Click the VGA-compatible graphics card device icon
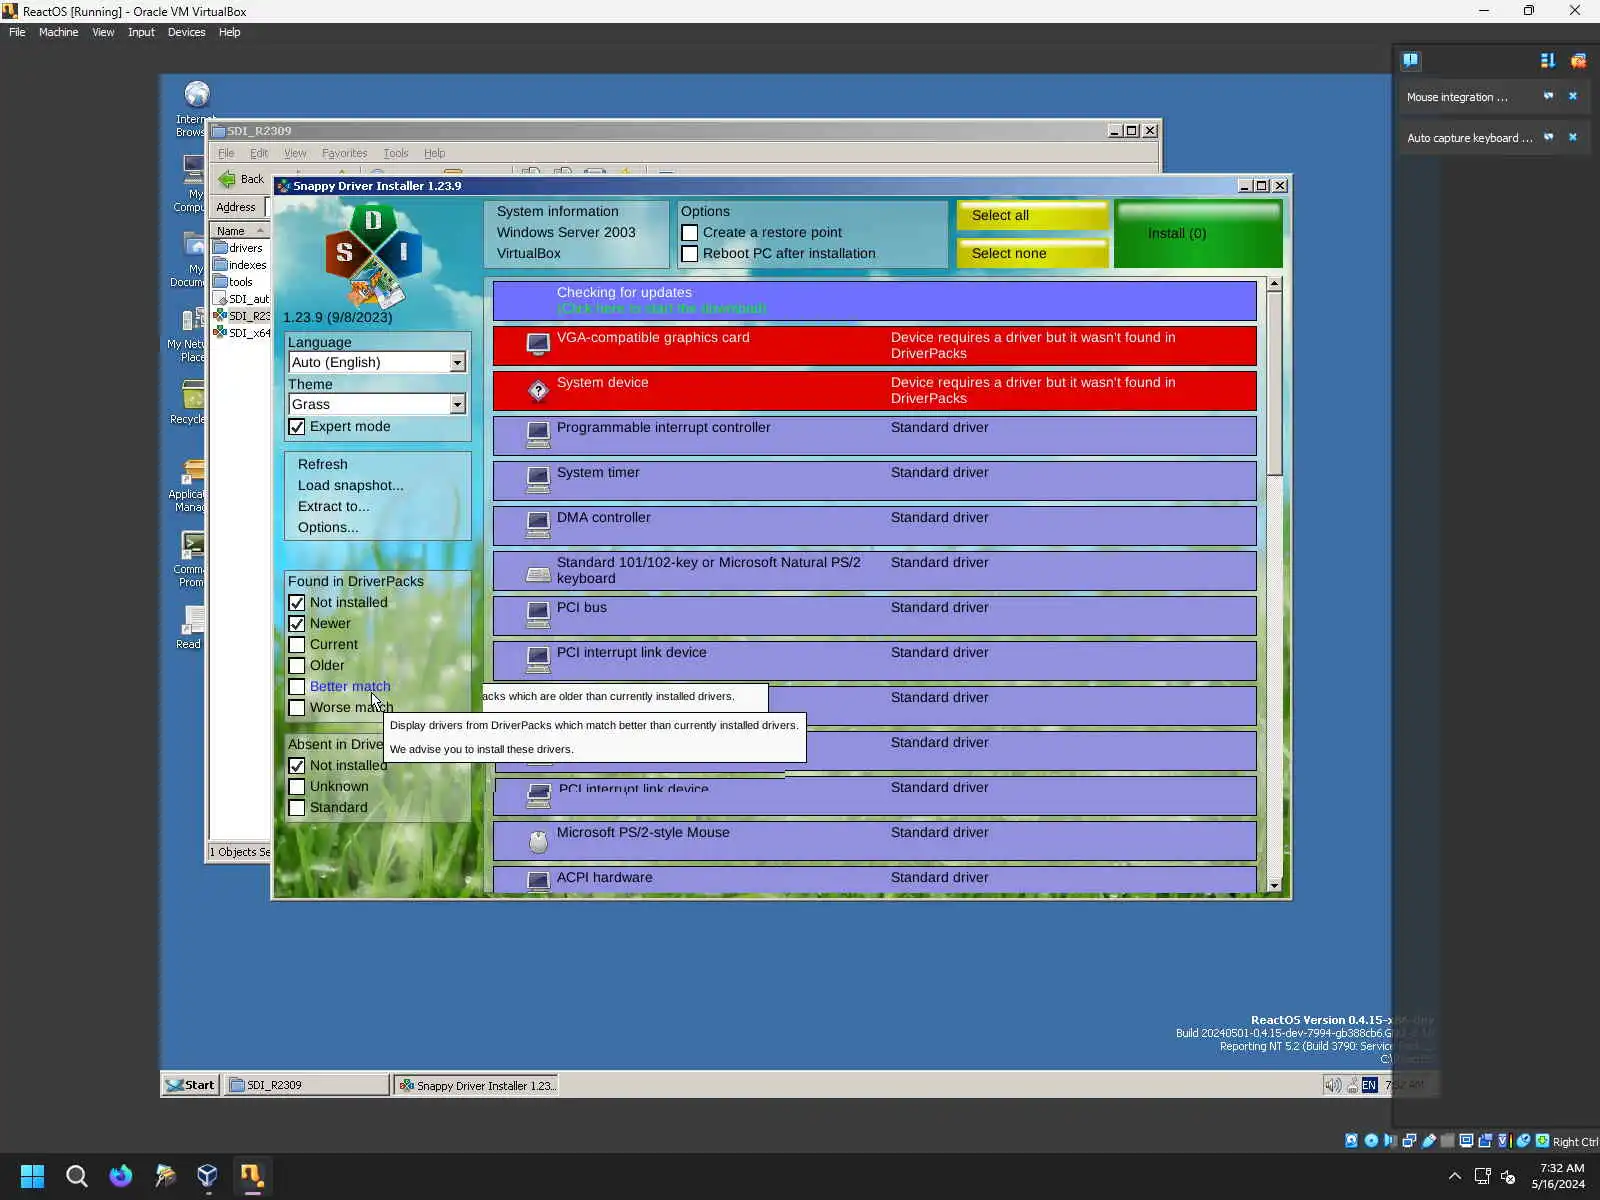 click(538, 345)
